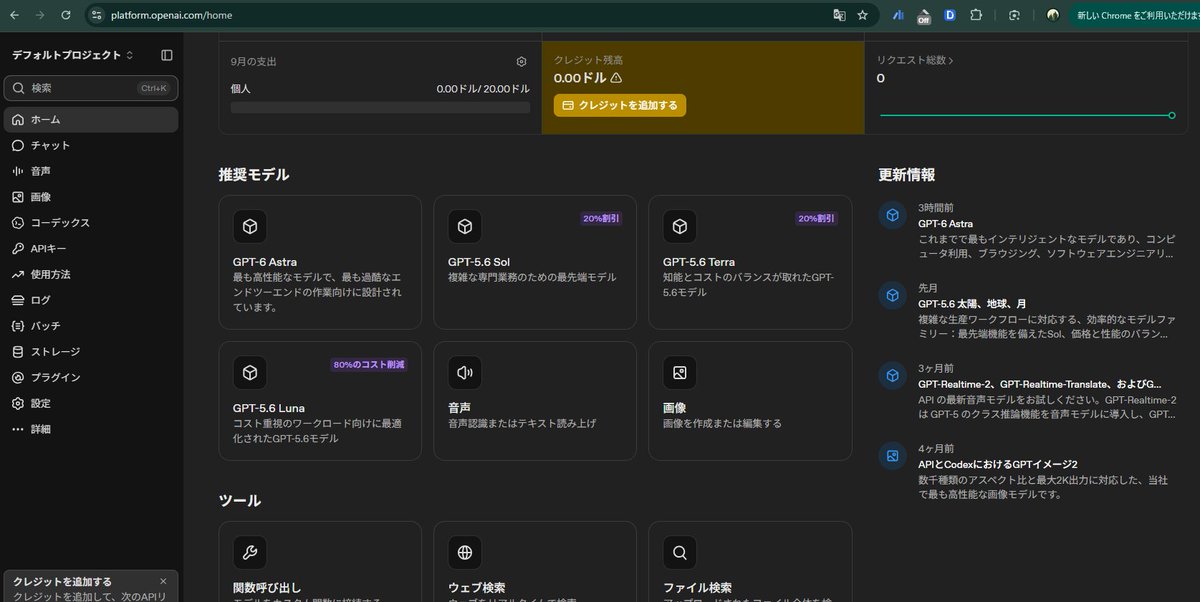Click the 9月の支出 progress bar
This screenshot has width=1200, height=602.
coord(380,107)
